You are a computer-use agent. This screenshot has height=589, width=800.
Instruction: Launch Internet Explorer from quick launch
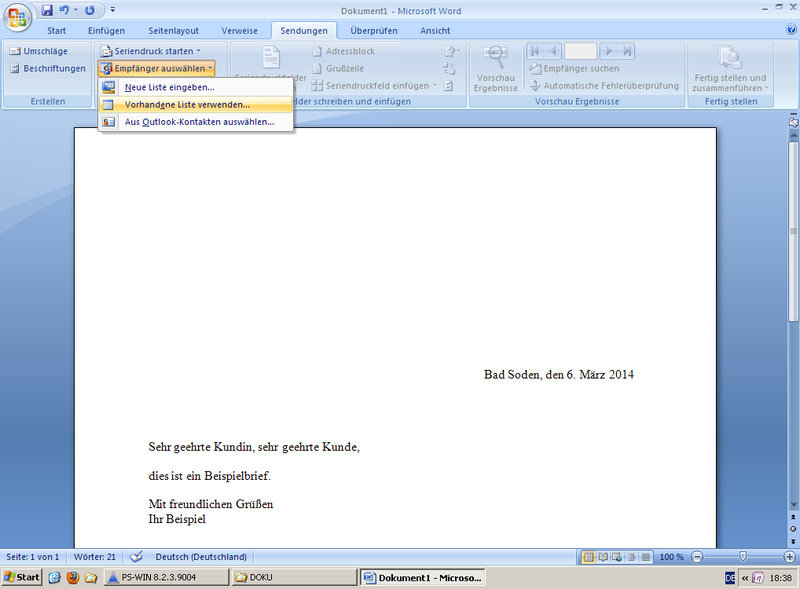pos(55,577)
